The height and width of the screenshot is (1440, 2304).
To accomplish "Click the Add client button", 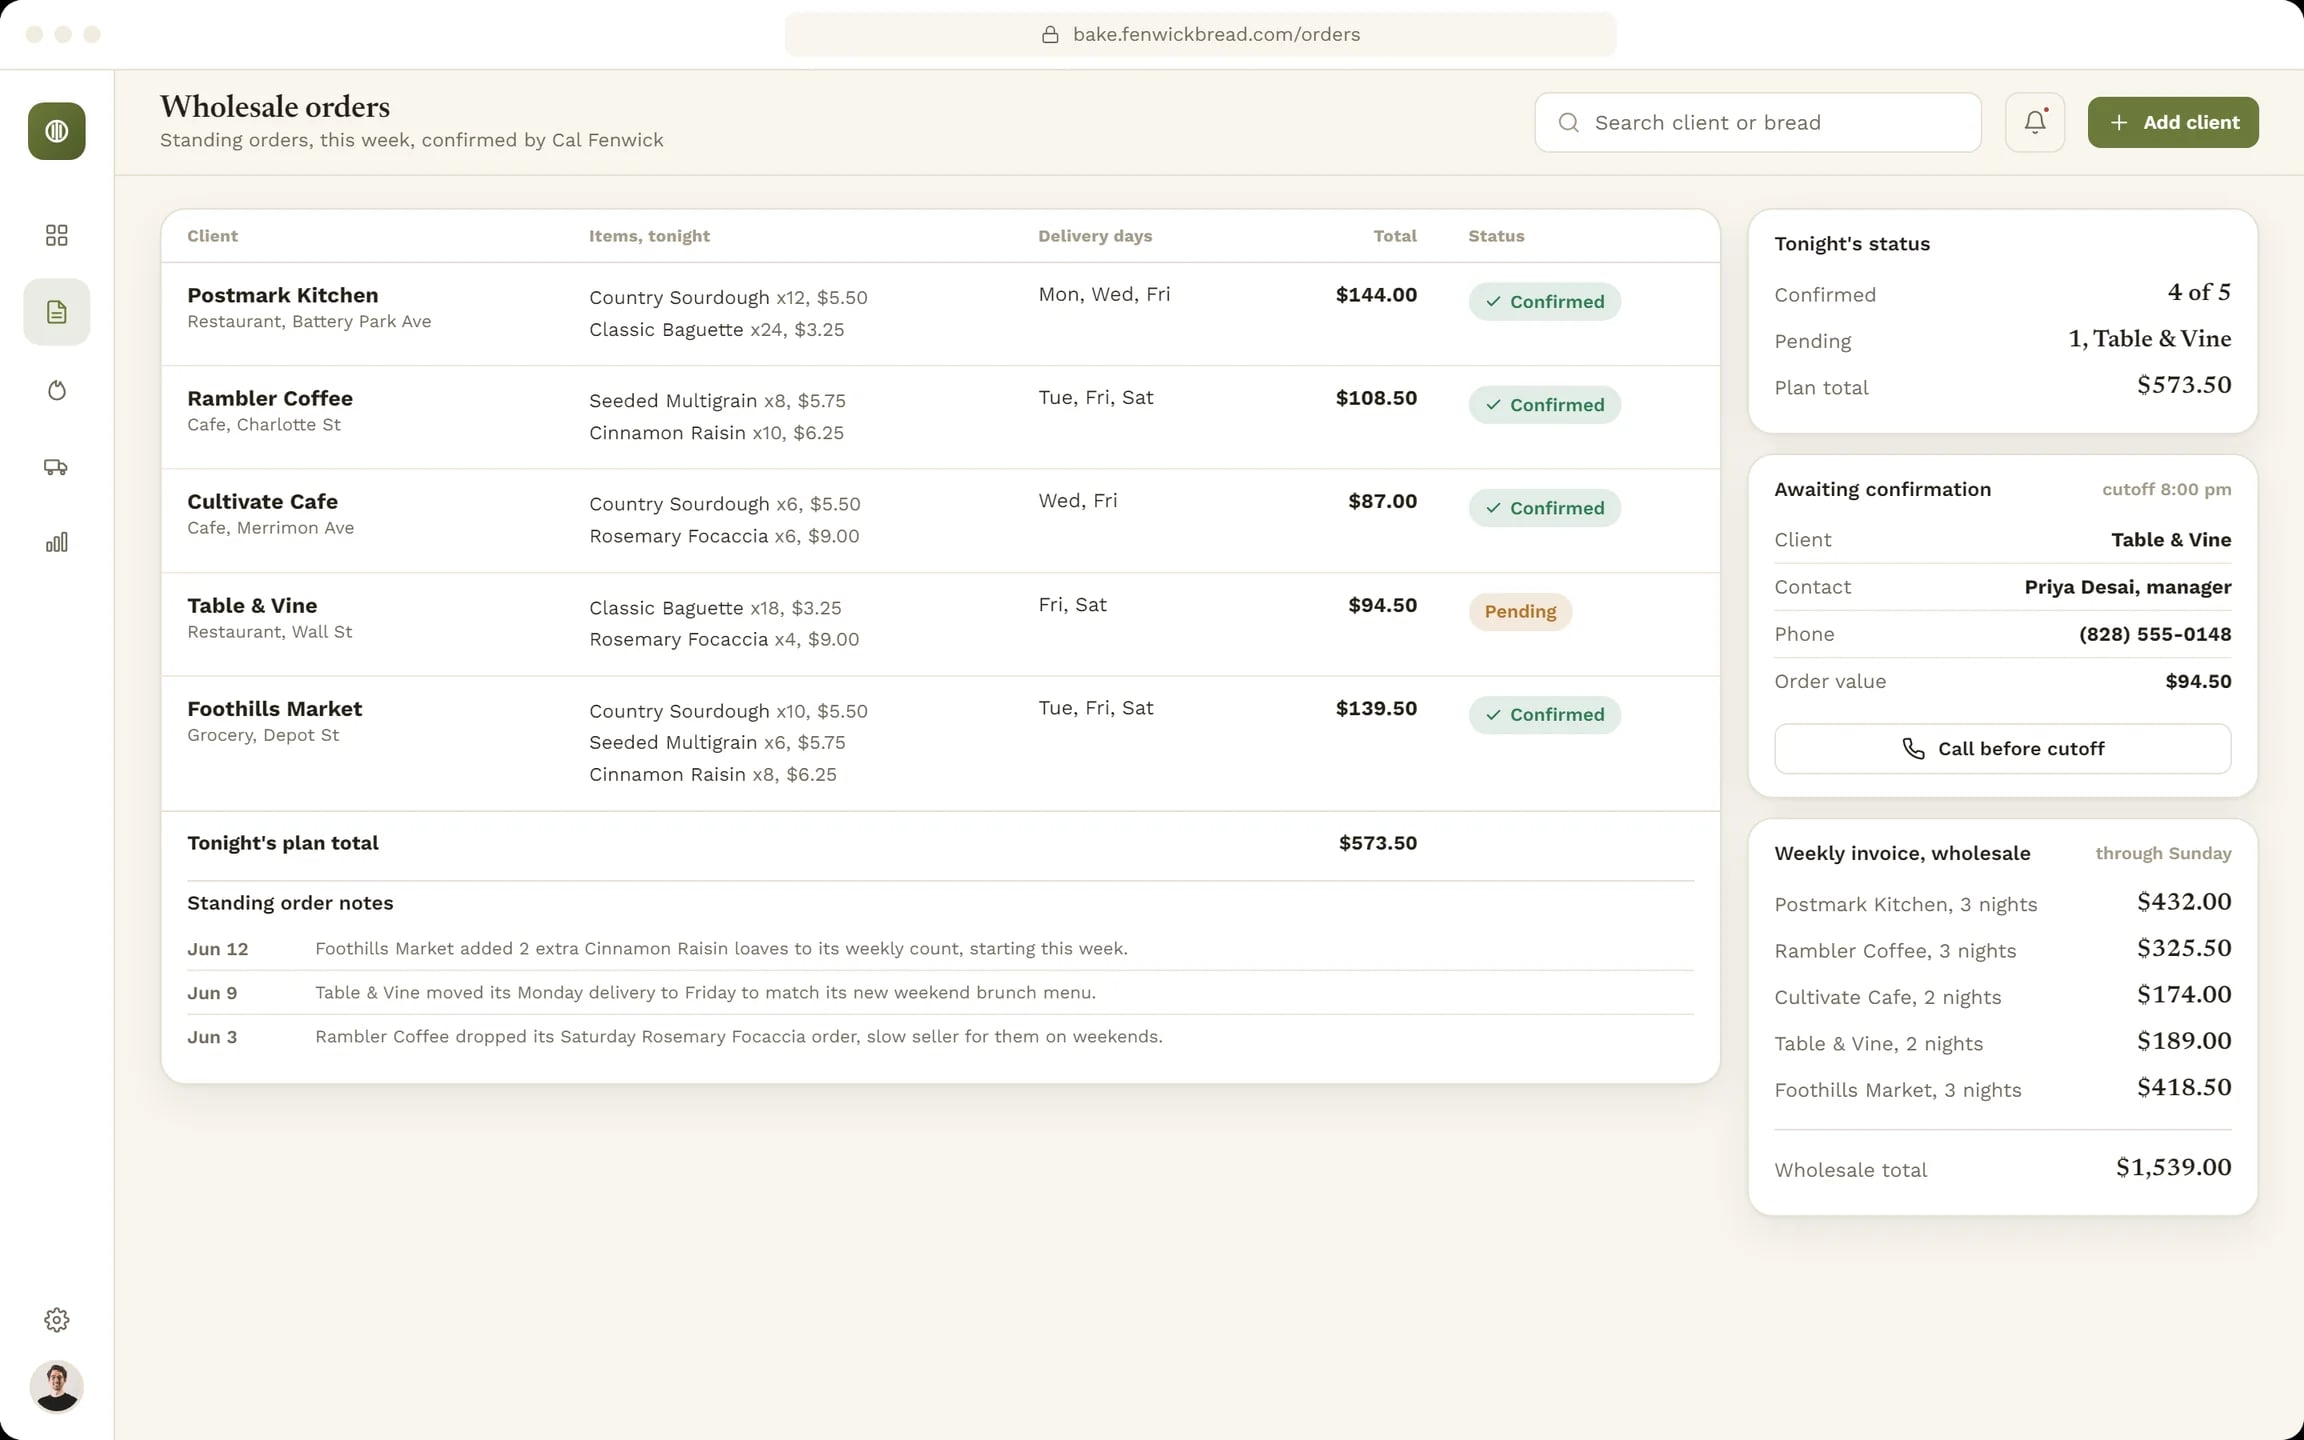I will (2173, 122).
